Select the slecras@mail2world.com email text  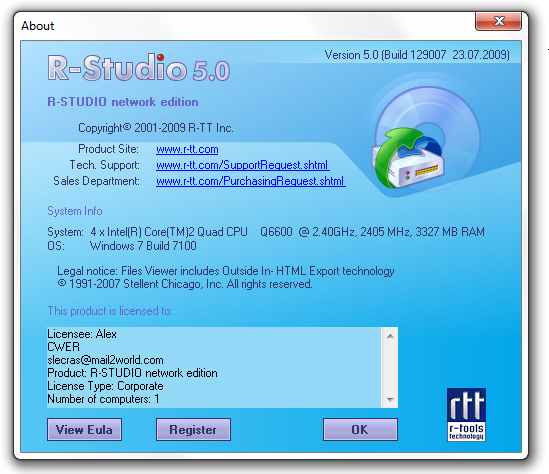(x=105, y=360)
